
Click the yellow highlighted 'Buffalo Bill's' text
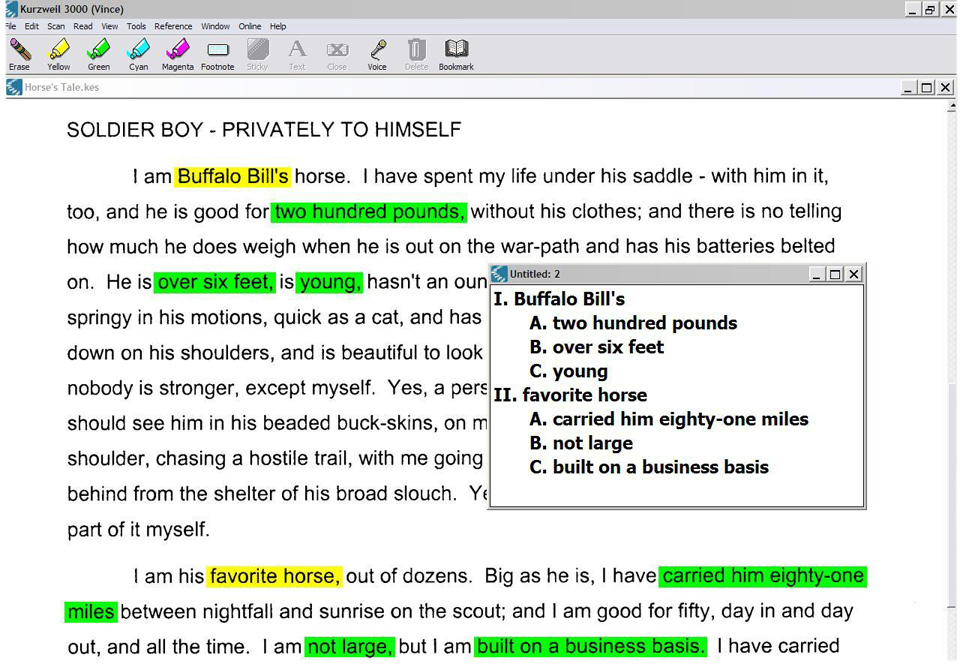233,176
